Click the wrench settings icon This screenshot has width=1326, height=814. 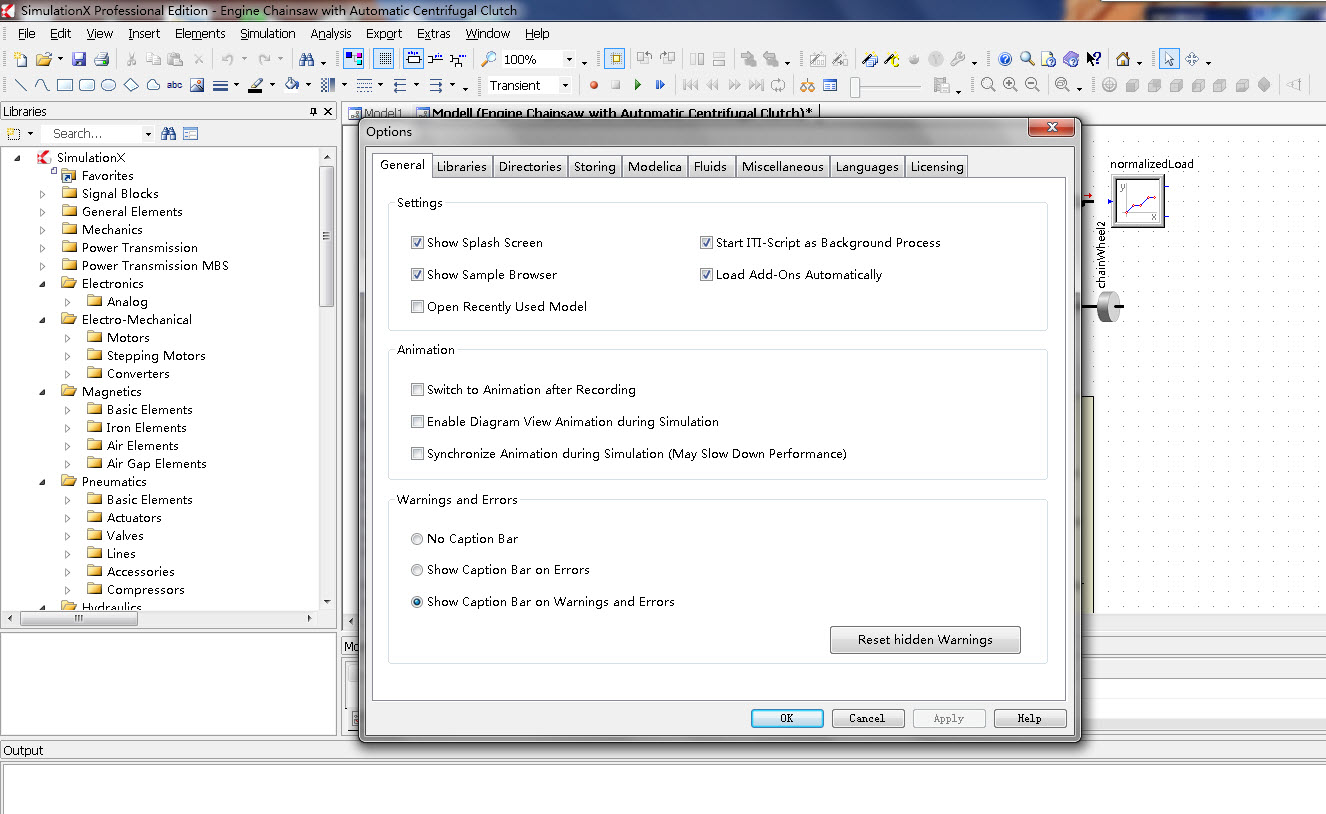pos(958,59)
